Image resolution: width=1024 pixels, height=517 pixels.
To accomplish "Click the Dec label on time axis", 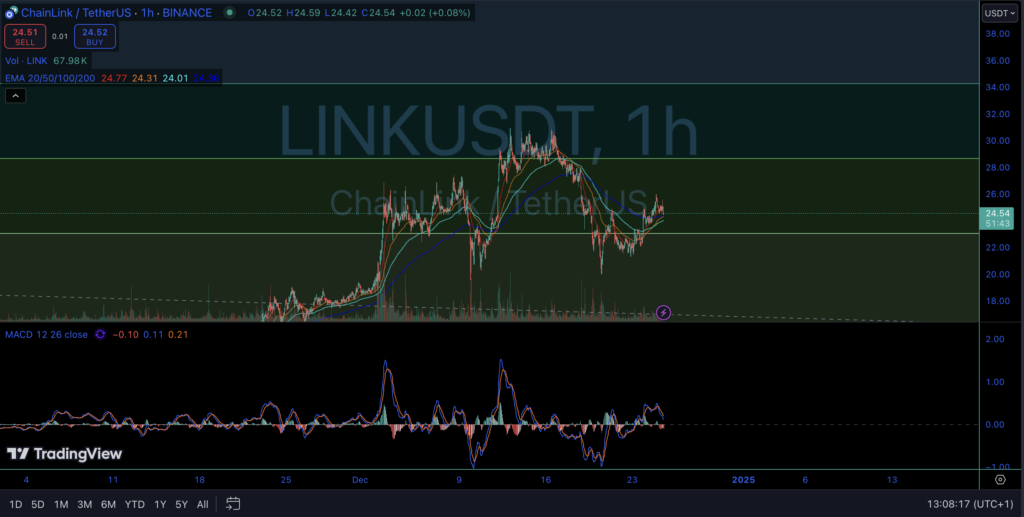I will click(360, 480).
